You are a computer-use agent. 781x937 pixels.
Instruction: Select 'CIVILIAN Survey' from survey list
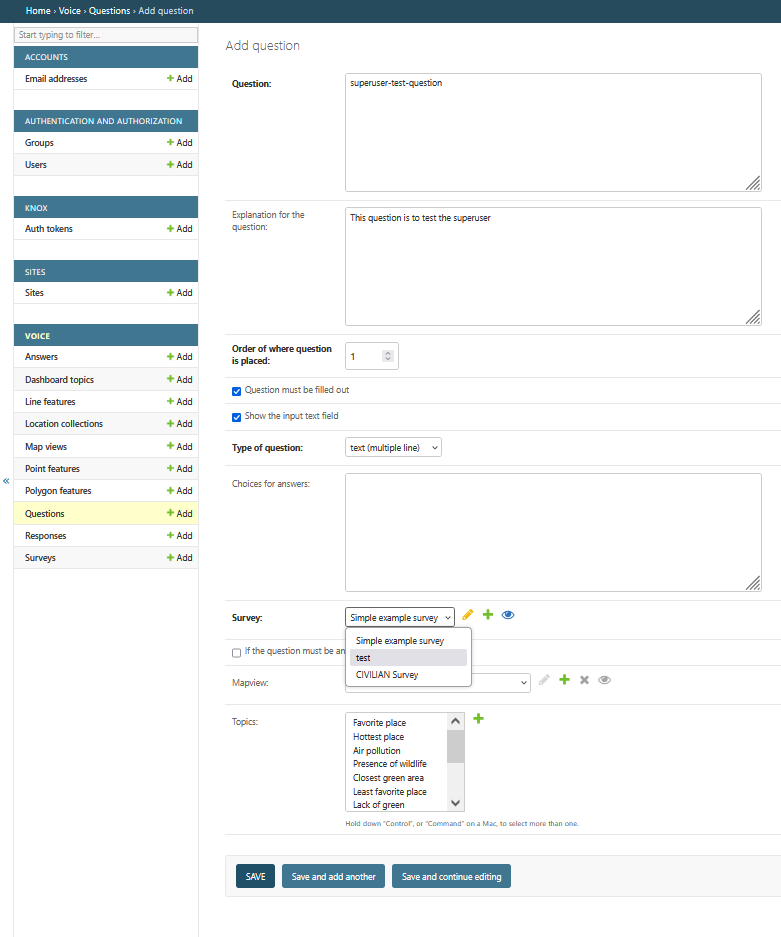387,675
